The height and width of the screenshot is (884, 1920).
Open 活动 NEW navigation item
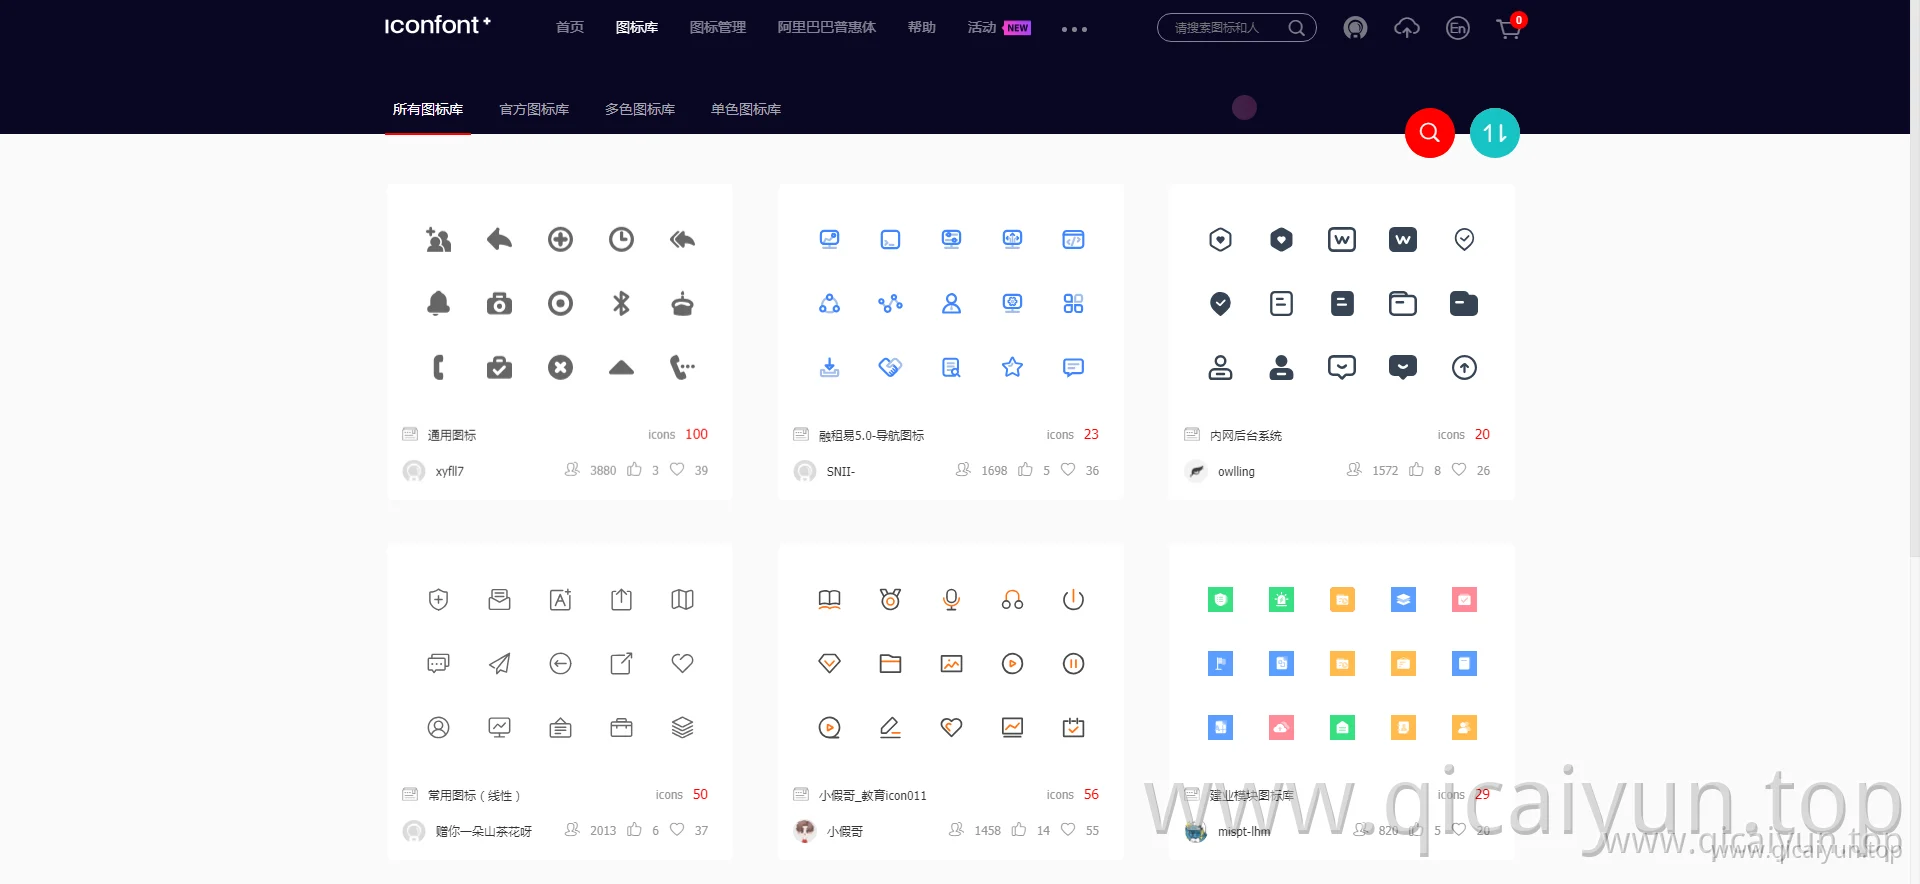tap(999, 28)
